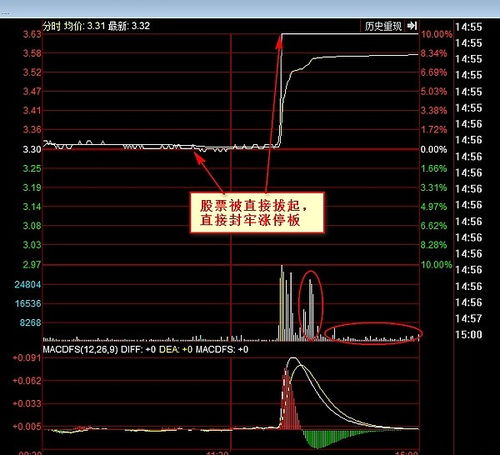The height and width of the screenshot is (455, 500).
Task: Select the 3.36 price axis label
Action: coord(32,129)
